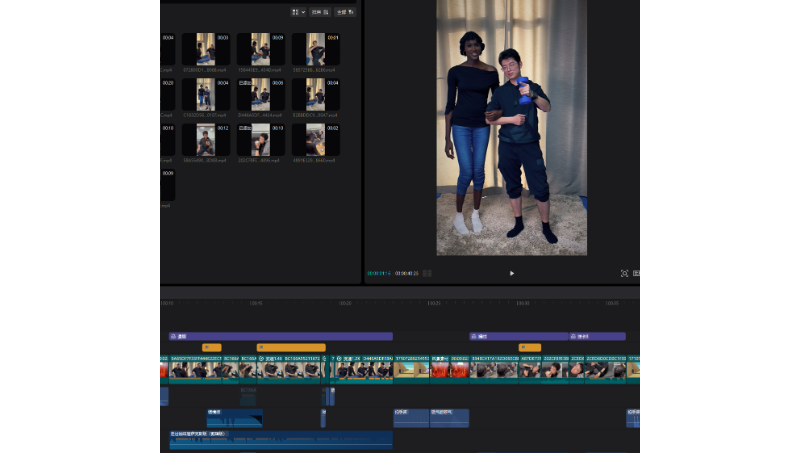Open the view layout dropdown in media panel

tap(298, 12)
